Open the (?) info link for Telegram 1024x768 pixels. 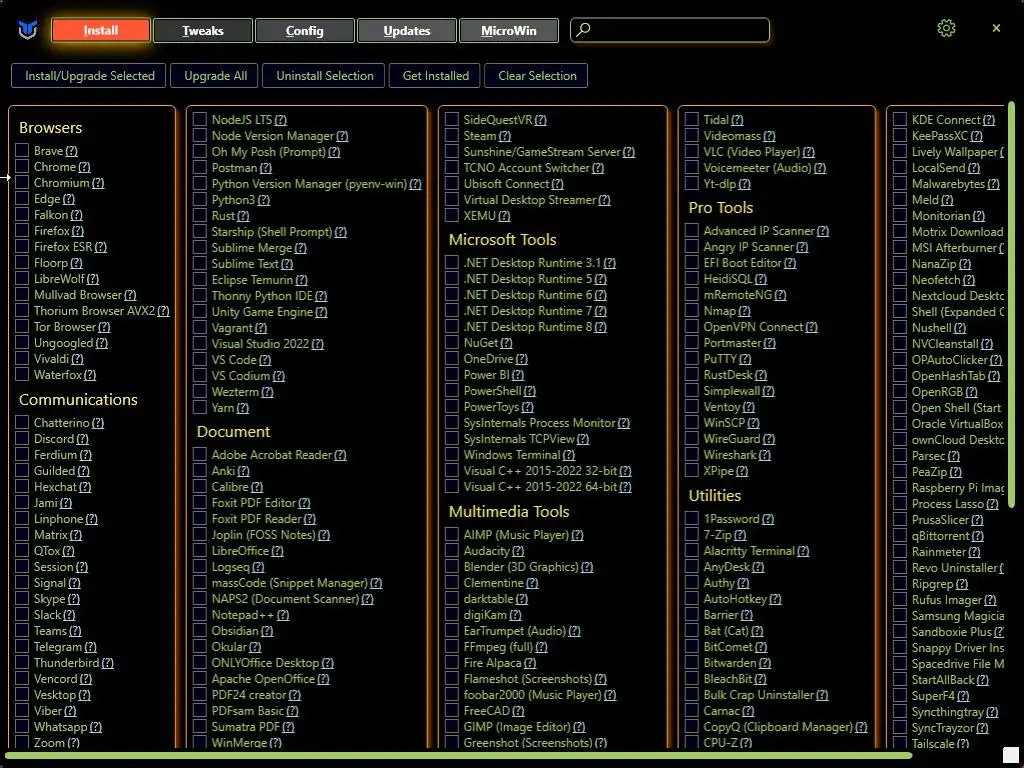point(90,647)
